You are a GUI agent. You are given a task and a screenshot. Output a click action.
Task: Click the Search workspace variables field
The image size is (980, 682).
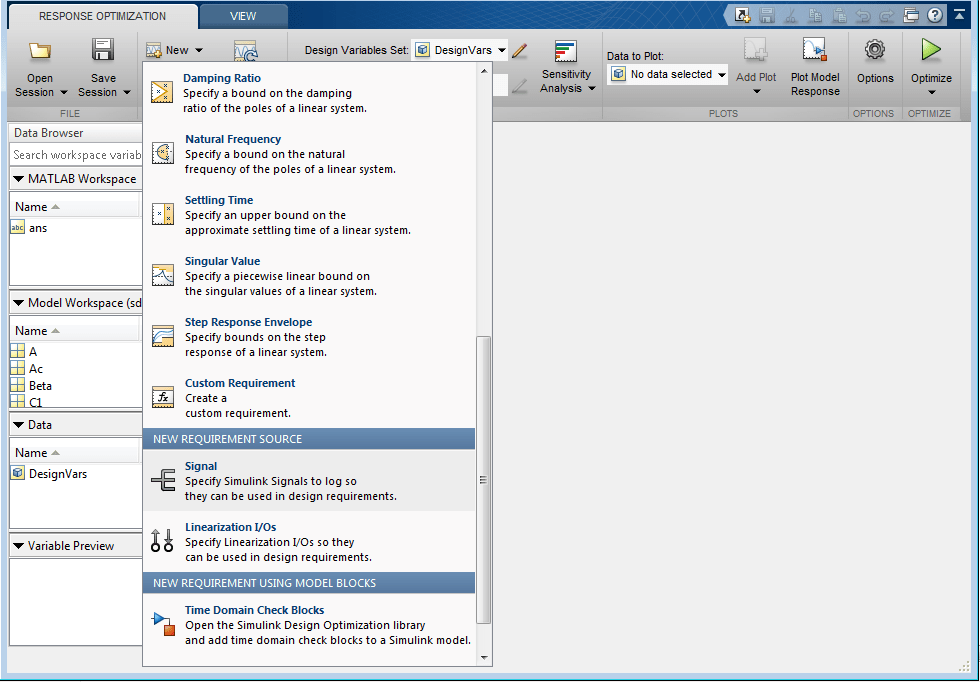tap(76, 155)
